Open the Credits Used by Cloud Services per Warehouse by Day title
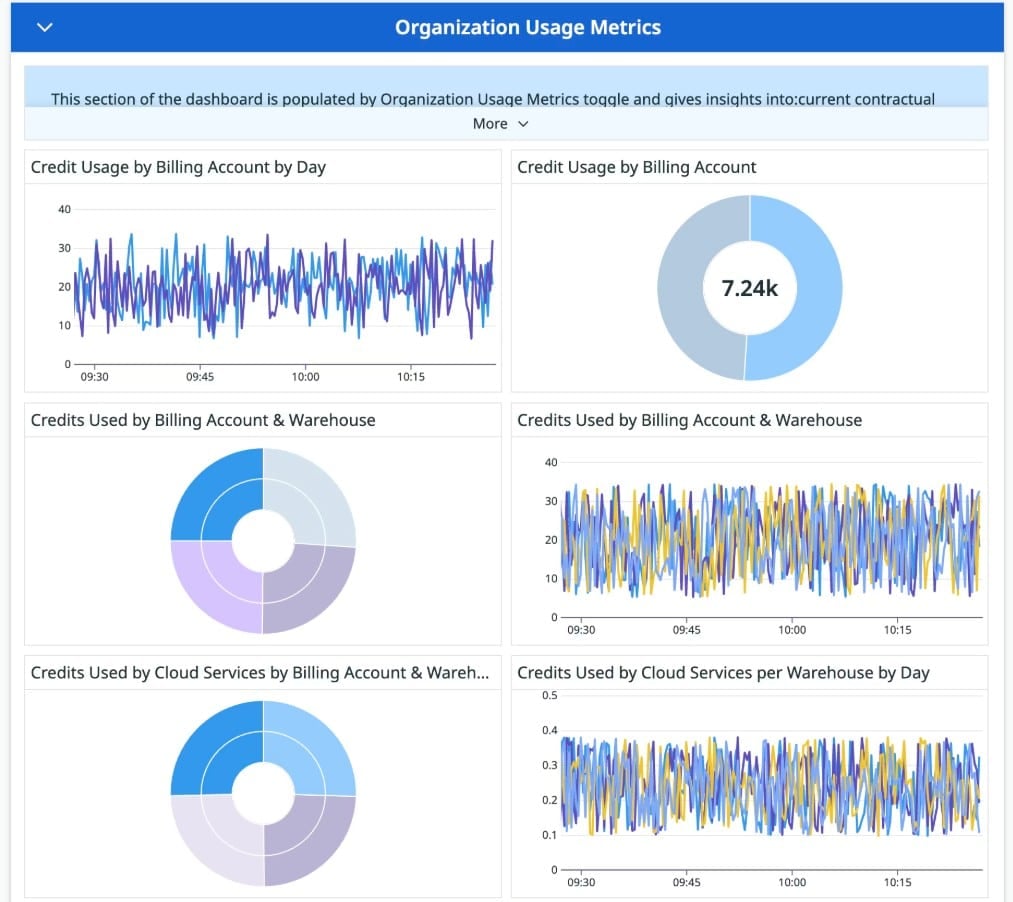The height and width of the screenshot is (902, 1013). (x=723, y=673)
